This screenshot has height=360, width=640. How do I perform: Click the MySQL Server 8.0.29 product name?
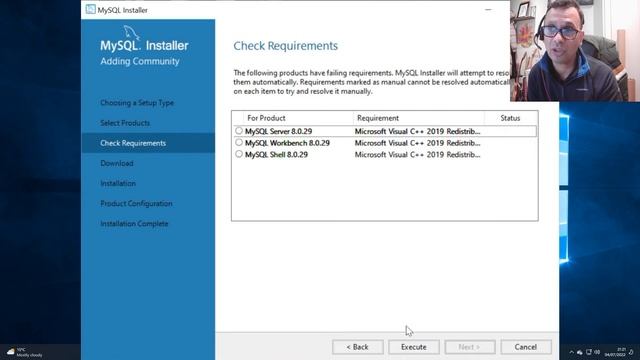[x=278, y=131]
